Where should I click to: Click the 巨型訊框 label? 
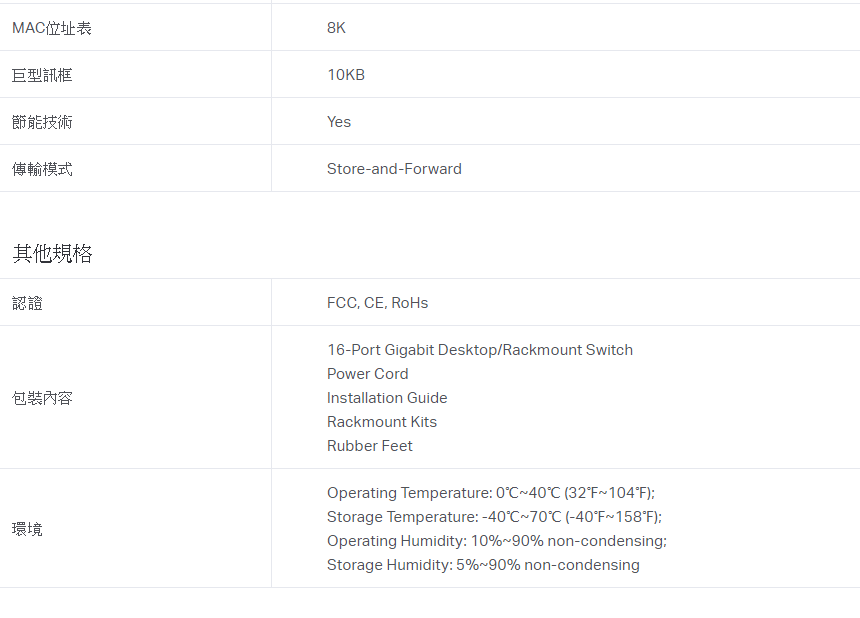pyautogui.click(x=42, y=75)
